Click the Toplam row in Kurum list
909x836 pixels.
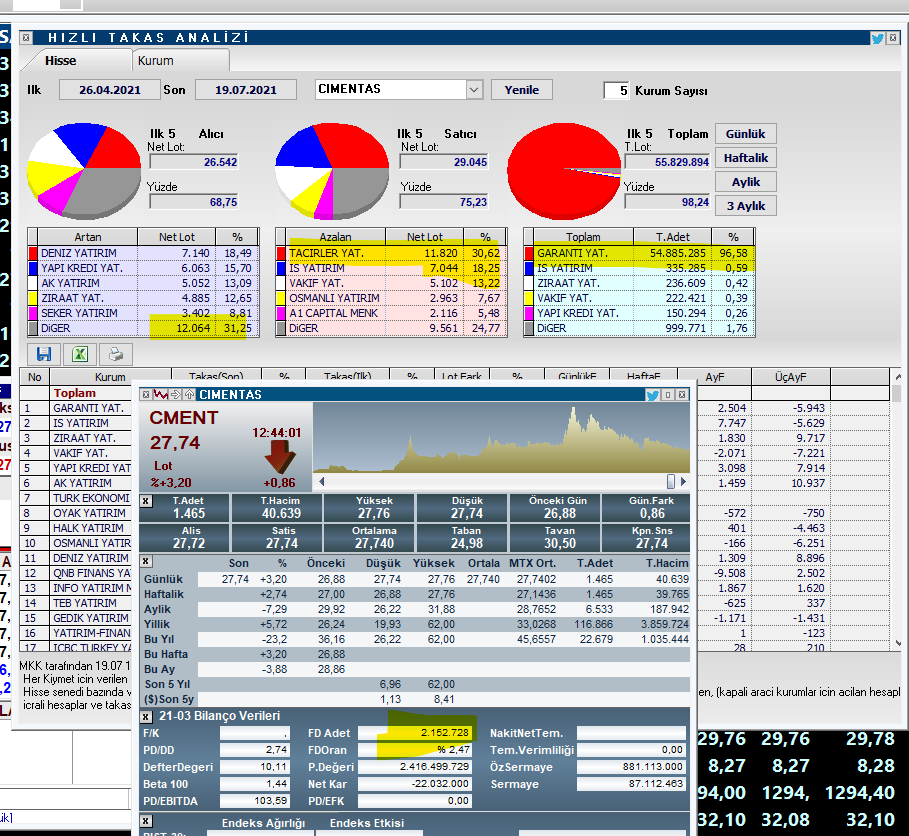[76, 393]
